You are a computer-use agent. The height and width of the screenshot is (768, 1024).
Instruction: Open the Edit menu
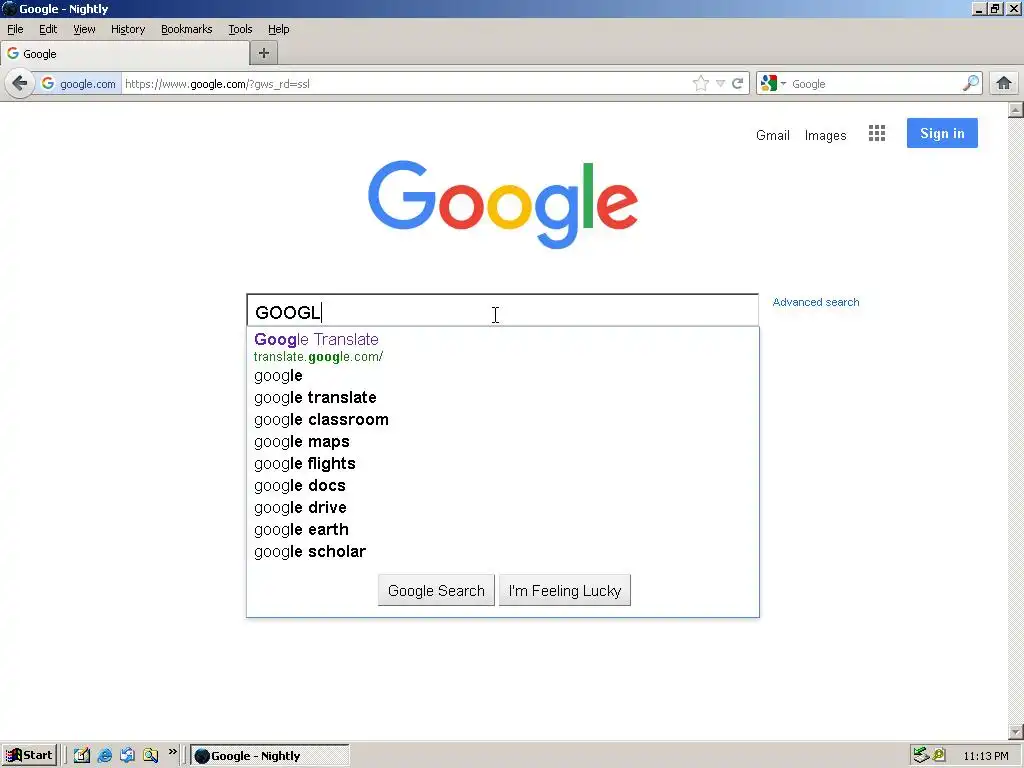click(48, 29)
